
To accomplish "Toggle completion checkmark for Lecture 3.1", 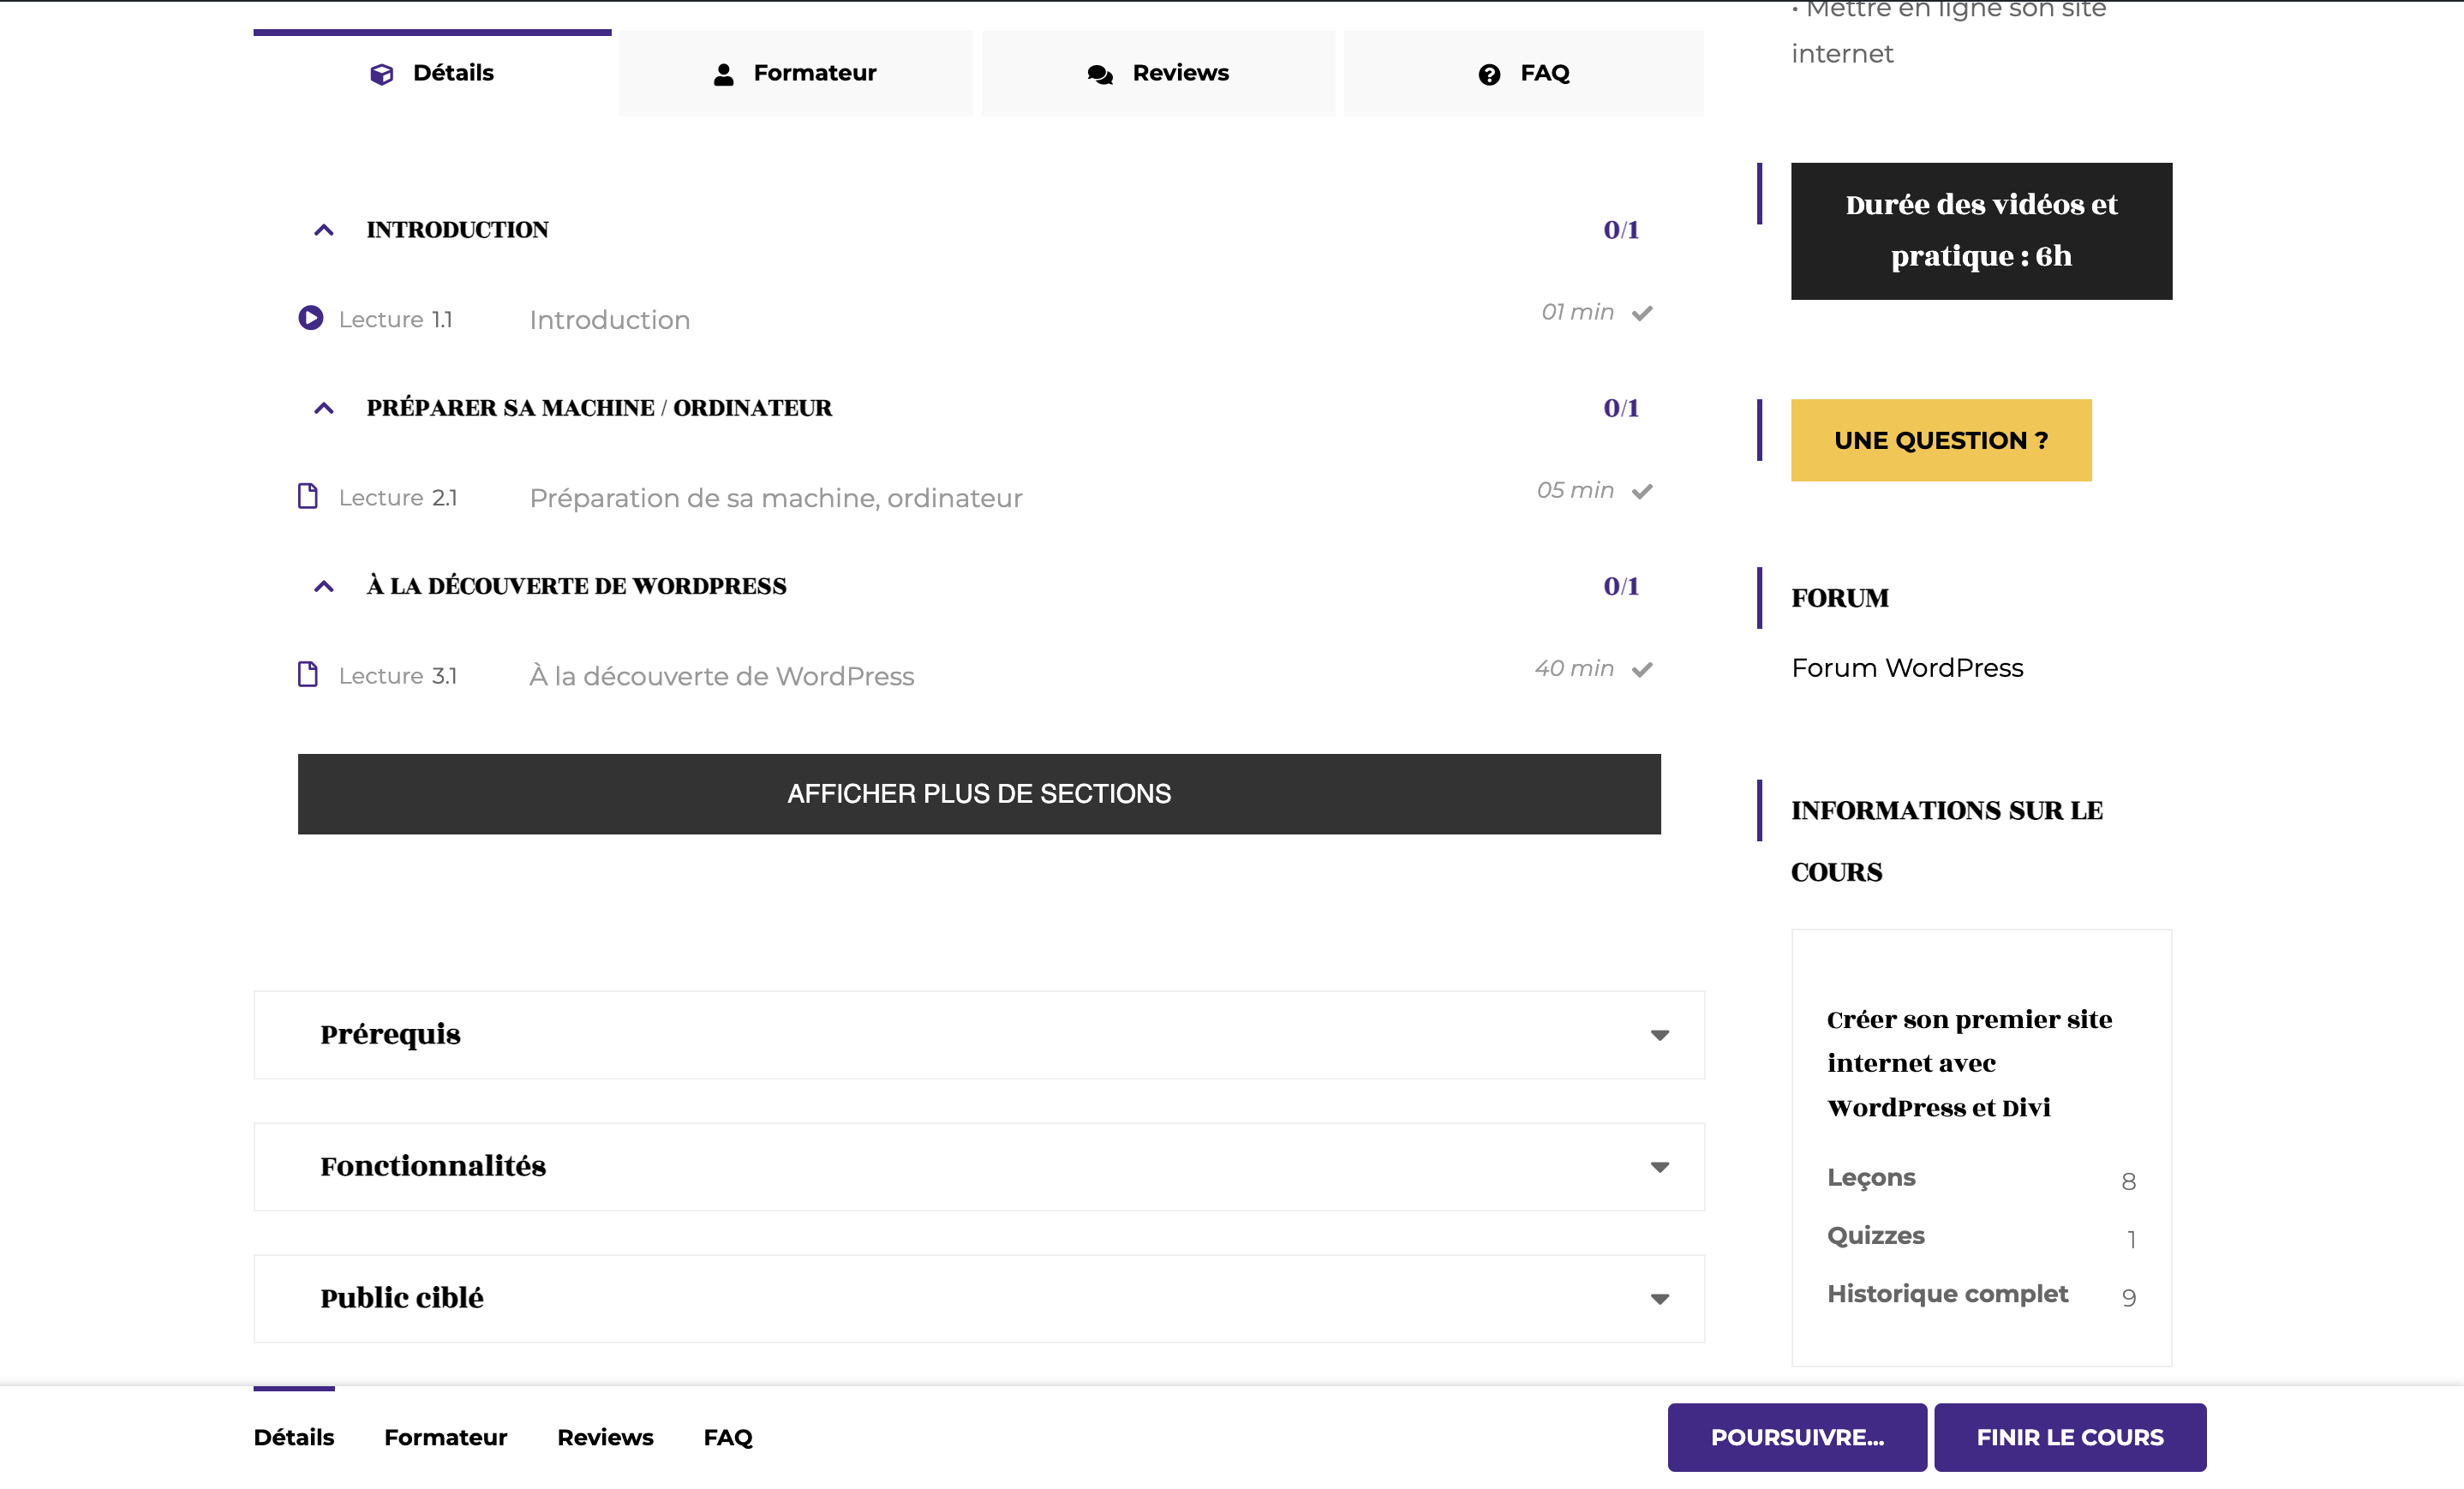I will click(x=1642, y=669).
